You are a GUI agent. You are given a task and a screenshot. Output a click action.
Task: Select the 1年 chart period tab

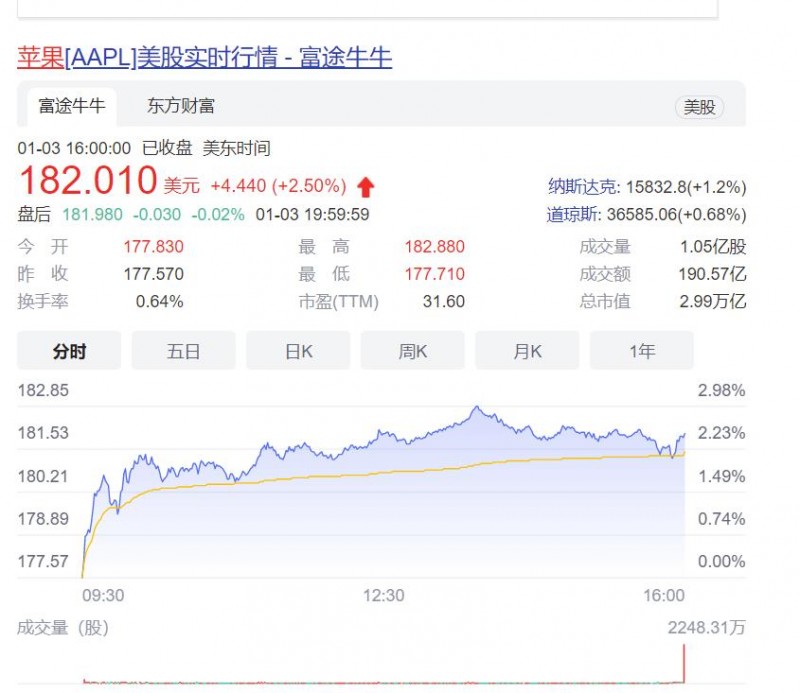coord(642,351)
